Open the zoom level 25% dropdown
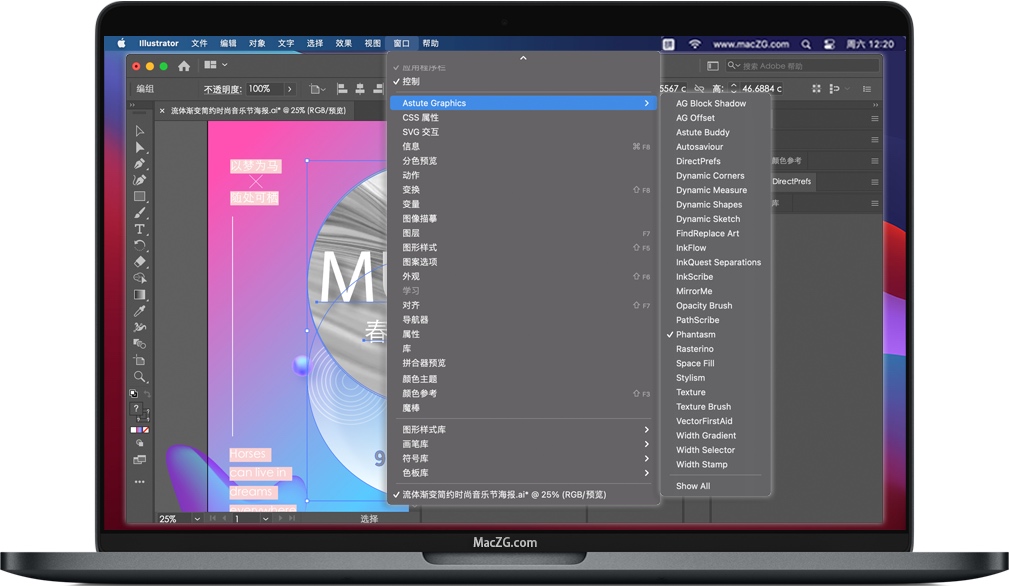Screen dimensions: 1009x586 point(197,519)
